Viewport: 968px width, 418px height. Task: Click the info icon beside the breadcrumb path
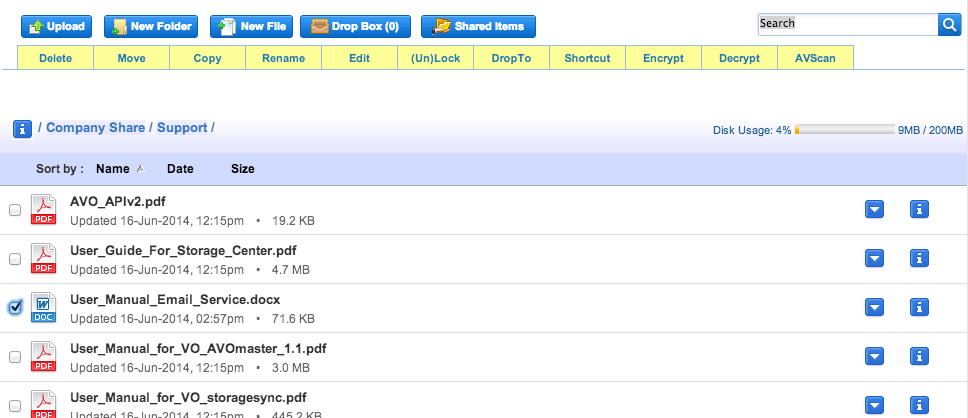[x=22, y=128]
